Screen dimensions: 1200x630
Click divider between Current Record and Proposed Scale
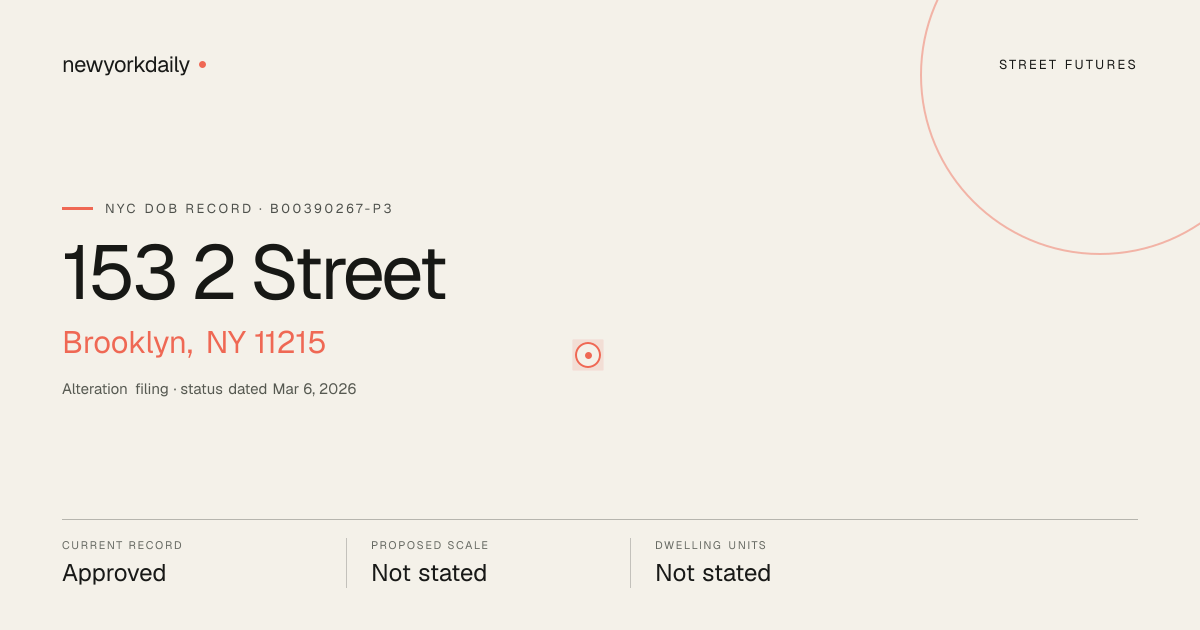346,563
